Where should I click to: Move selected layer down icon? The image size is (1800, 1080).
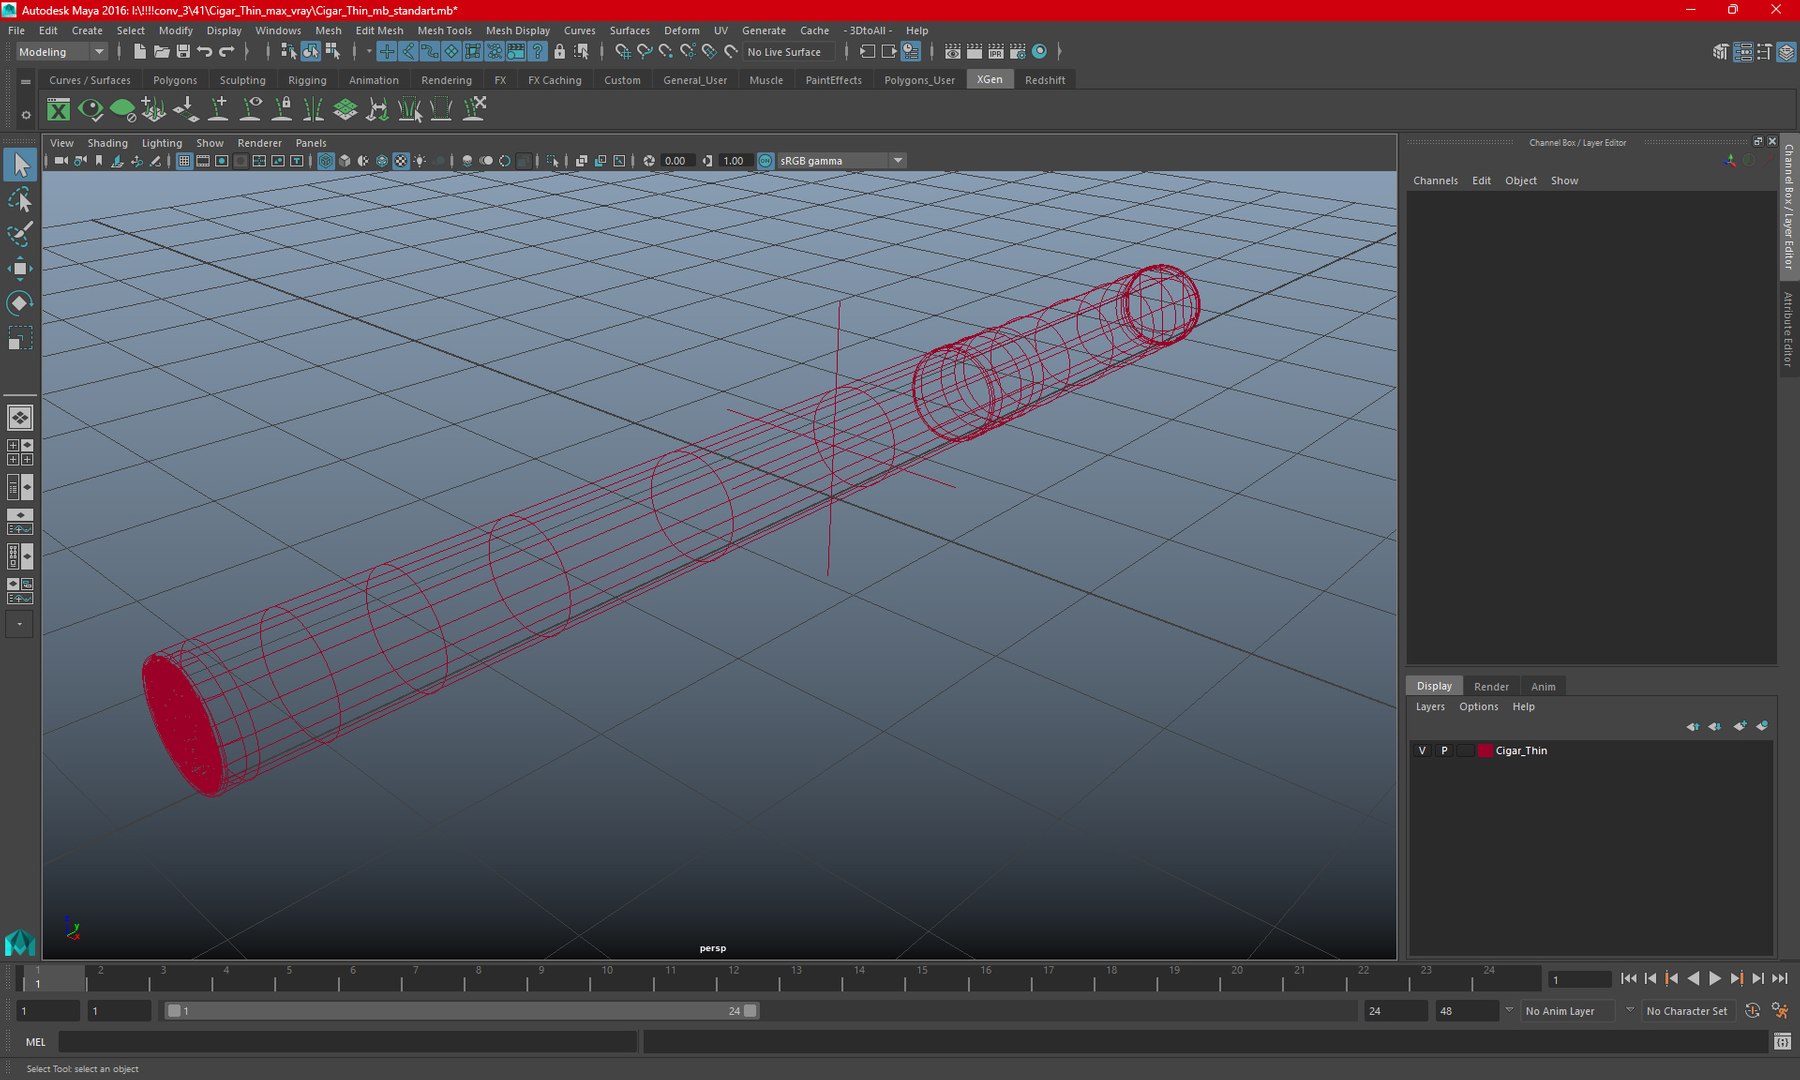click(x=1715, y=726)
